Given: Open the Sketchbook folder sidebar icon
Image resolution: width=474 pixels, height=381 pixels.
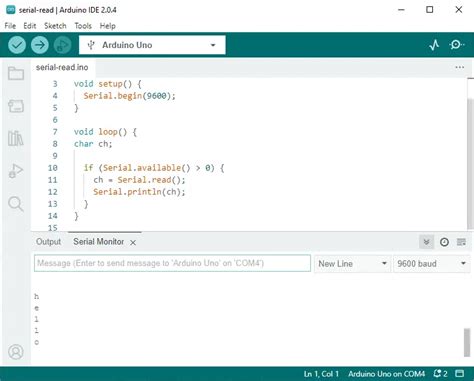Looking at the screenshot, I should point(16,73).
